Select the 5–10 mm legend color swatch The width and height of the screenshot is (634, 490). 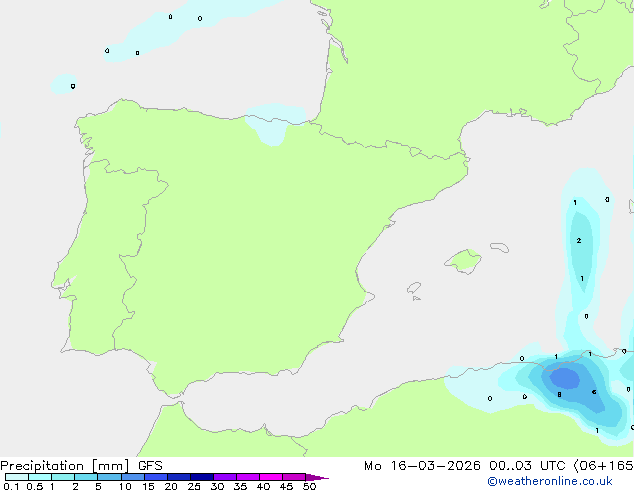click(109, 477)
